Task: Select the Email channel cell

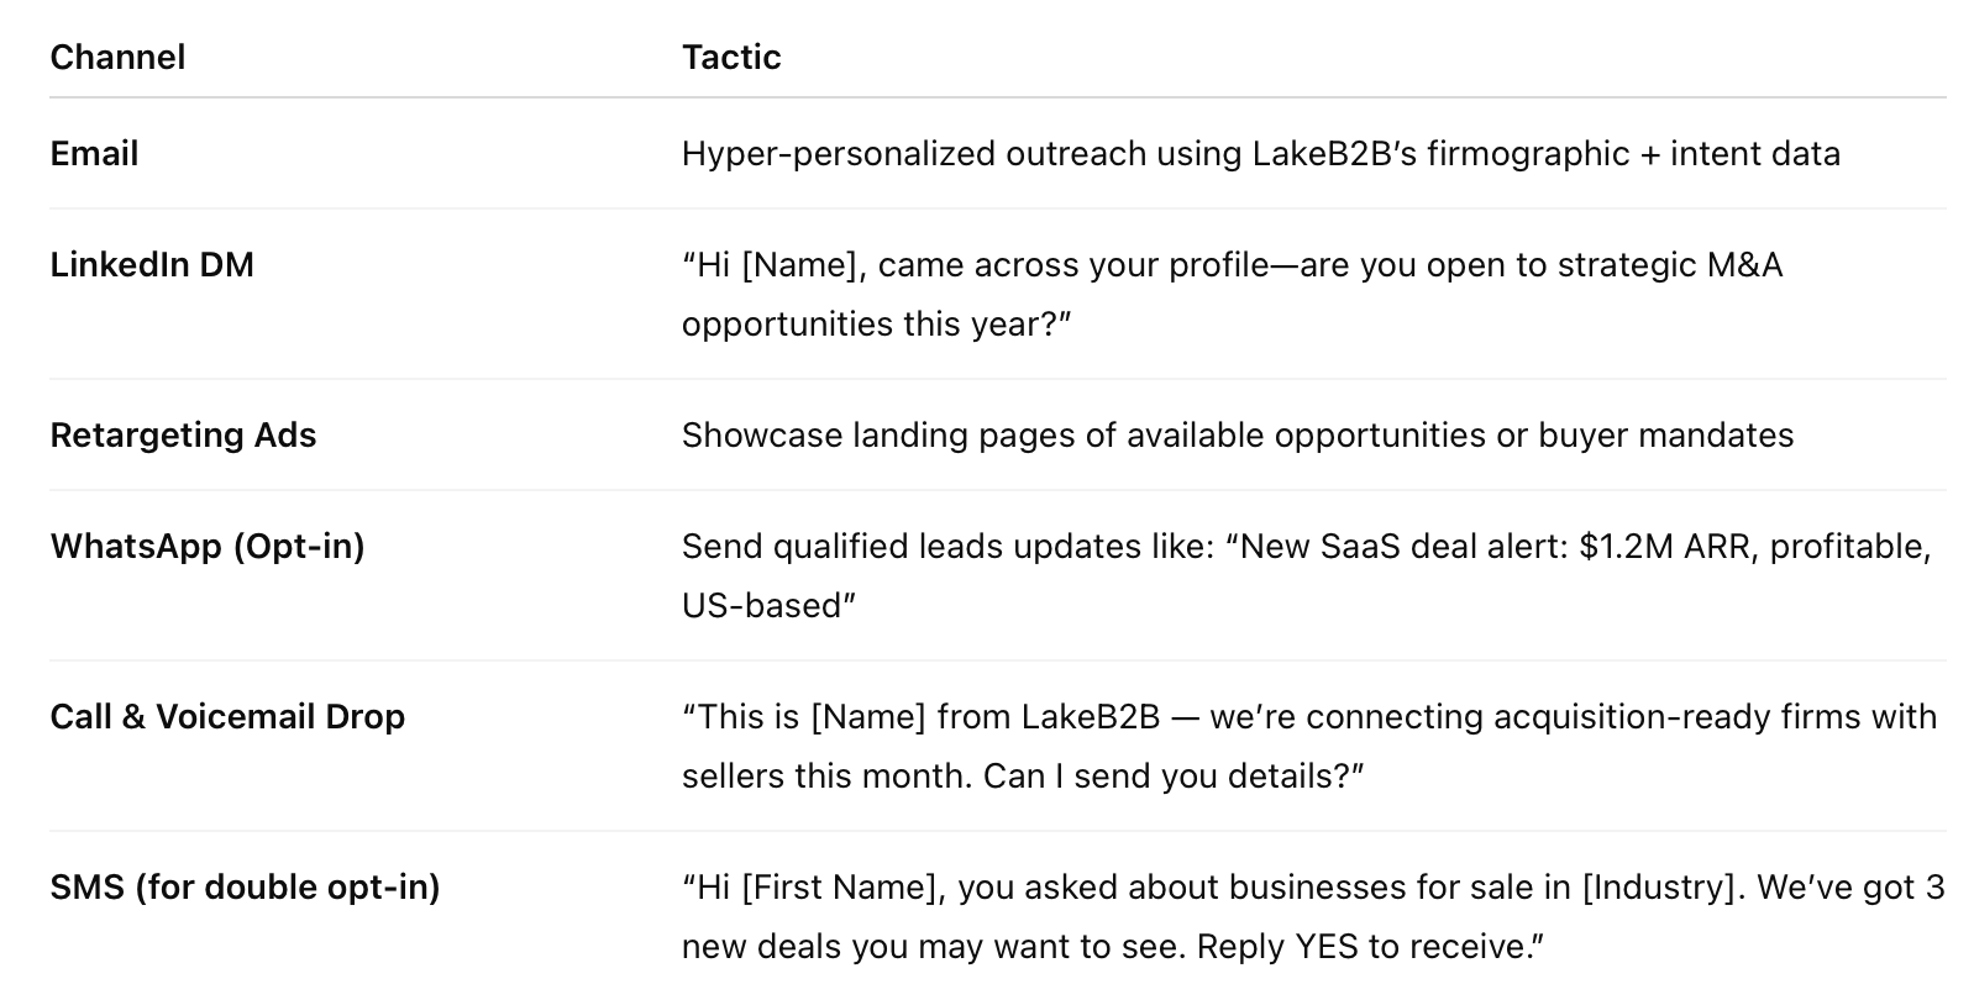Action: click(x=94, y=153)
